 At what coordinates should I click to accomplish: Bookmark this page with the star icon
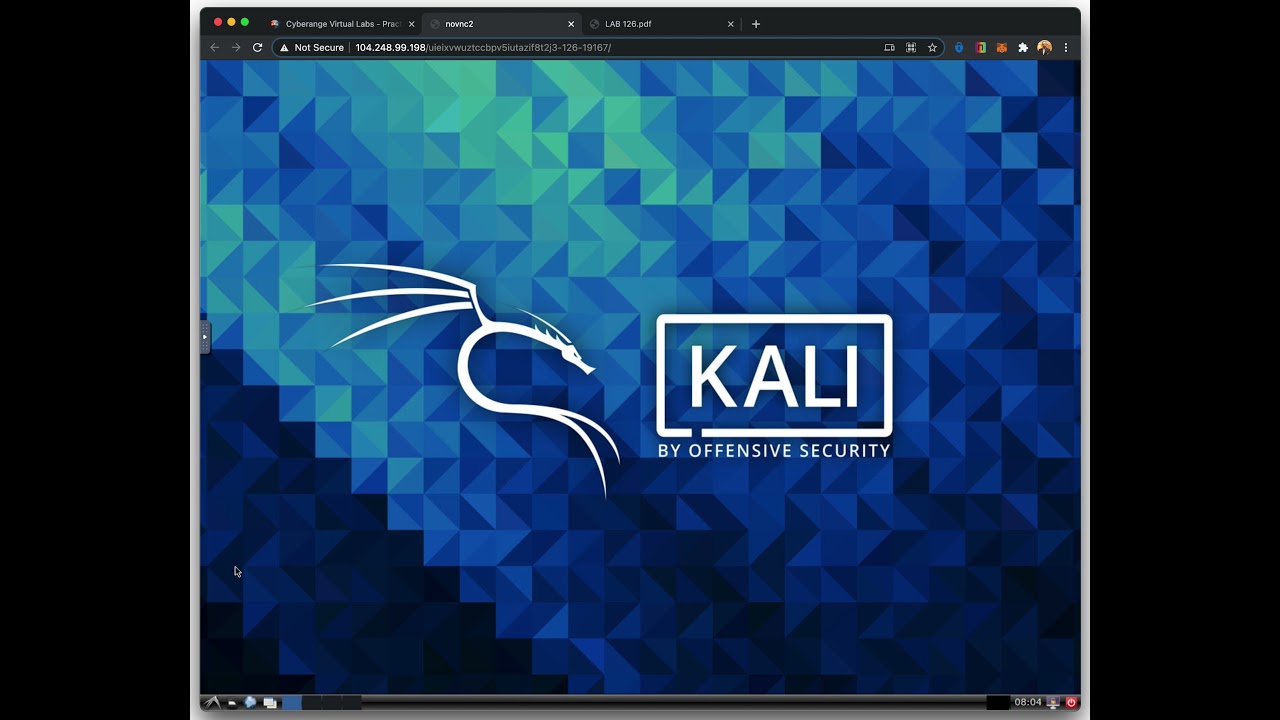[x=932, y=47]
